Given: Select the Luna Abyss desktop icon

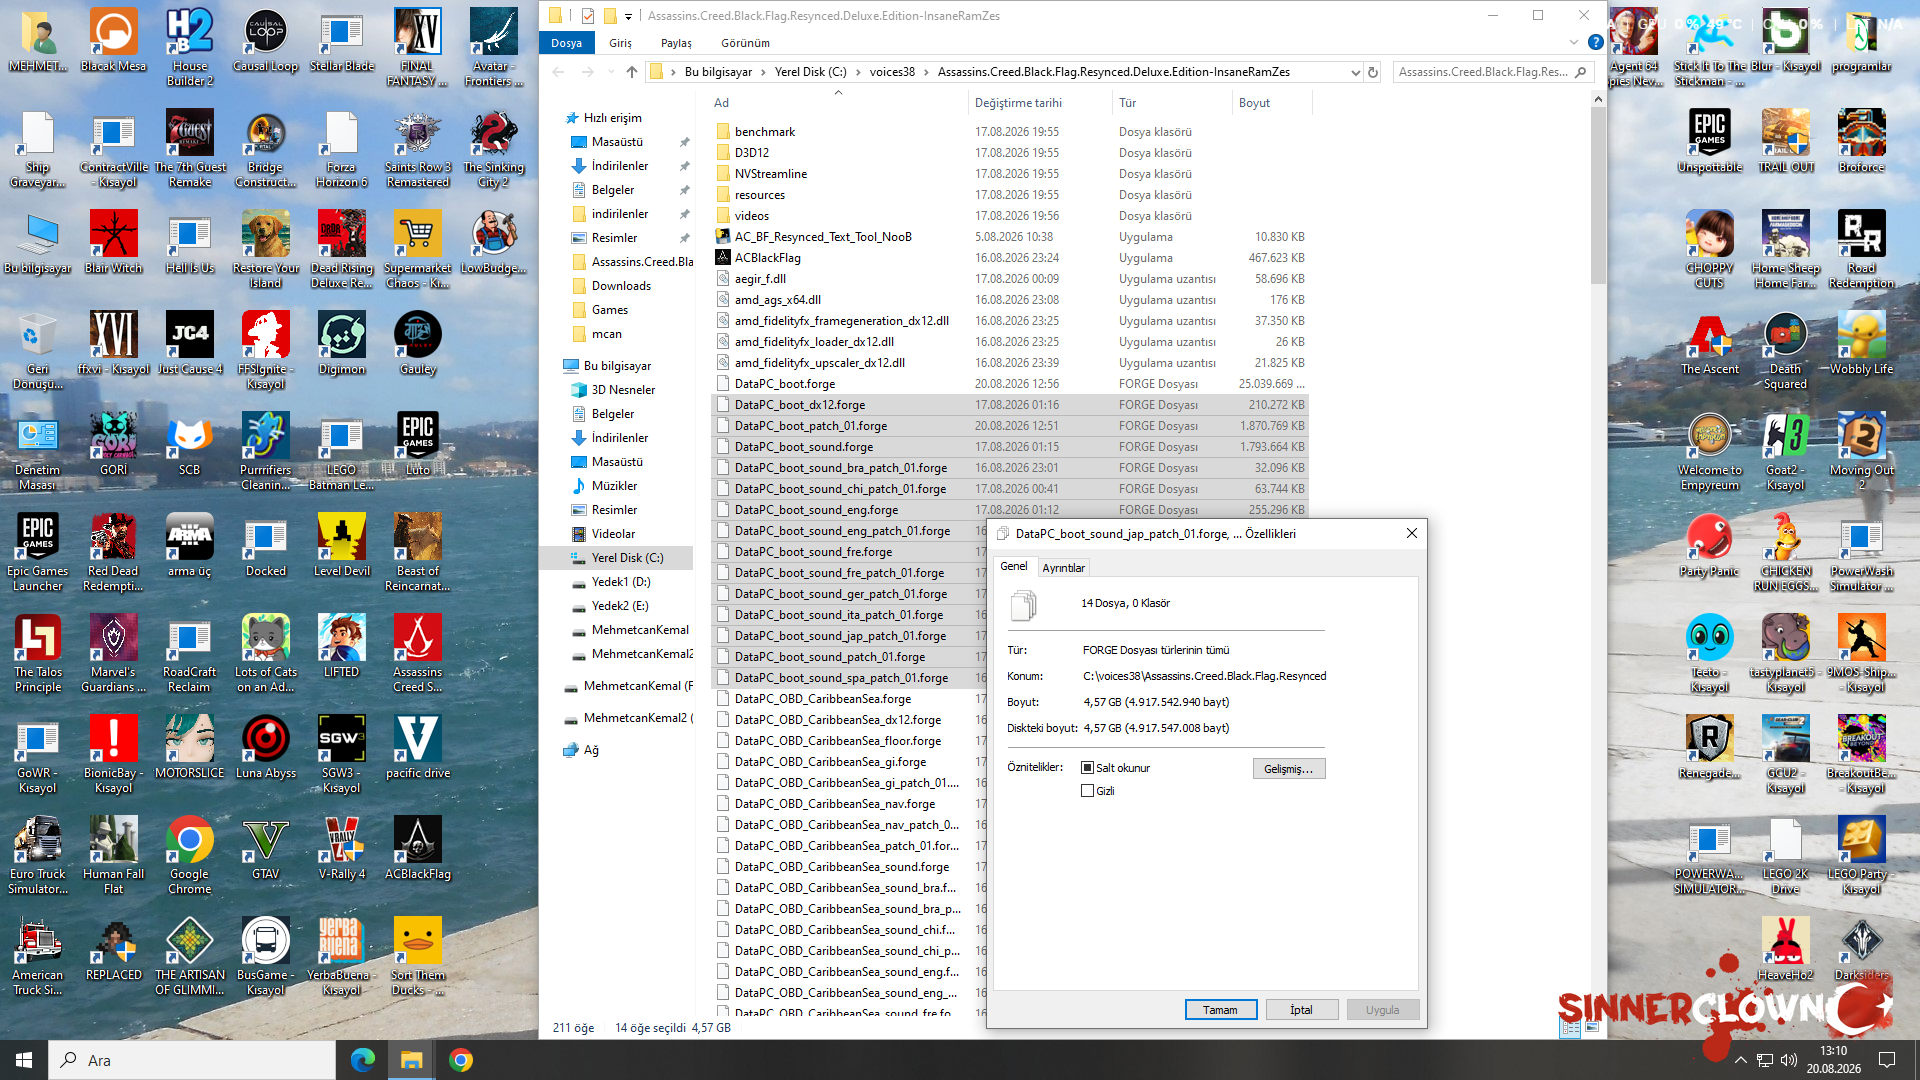Looking at the screenshot, I should tap(265, 748).
